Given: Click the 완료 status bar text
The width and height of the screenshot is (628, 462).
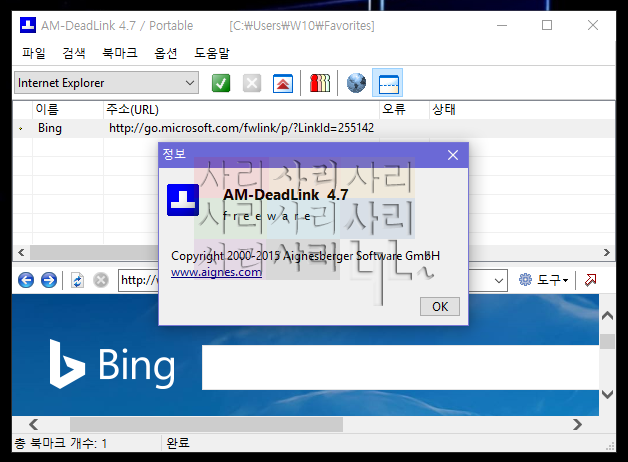Looking at the screenshot, I should pyautogui.click(x=178, y=443).
